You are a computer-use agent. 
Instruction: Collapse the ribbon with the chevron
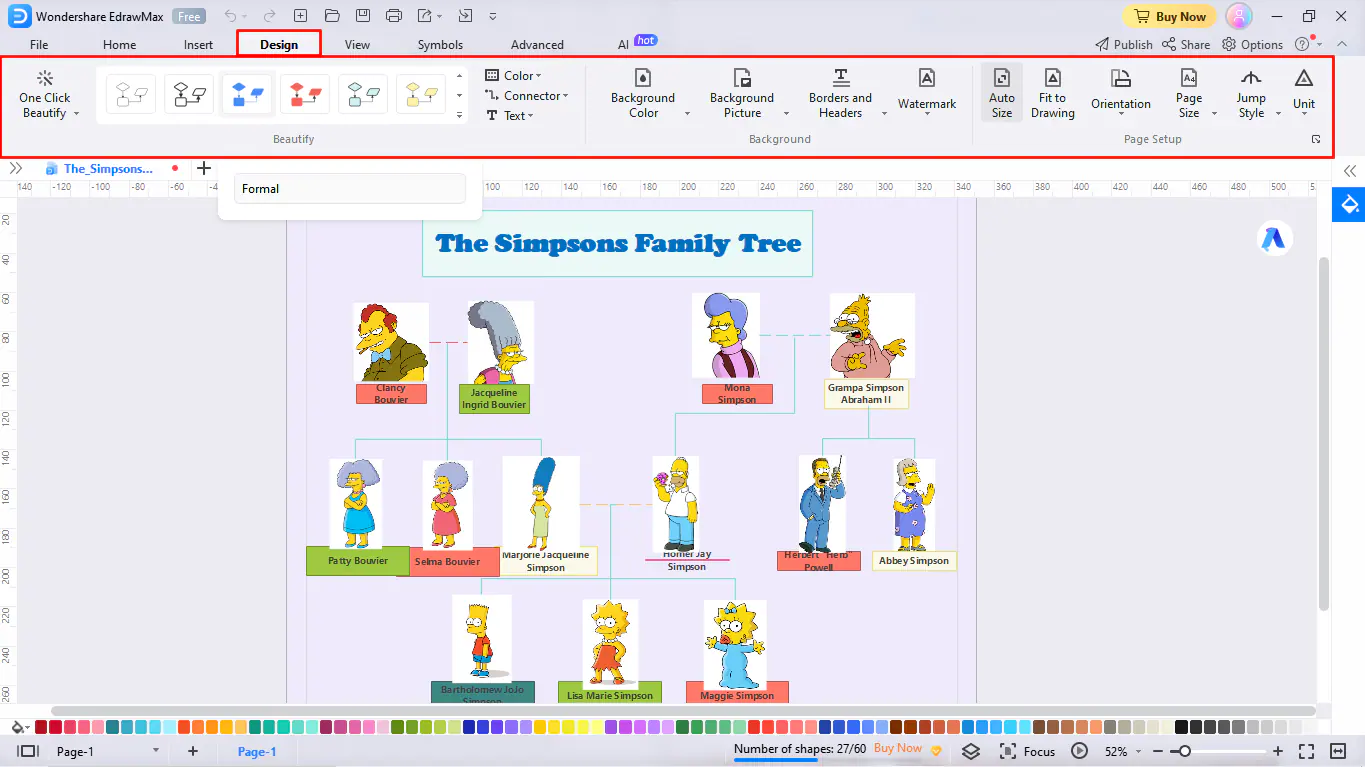1340,44
